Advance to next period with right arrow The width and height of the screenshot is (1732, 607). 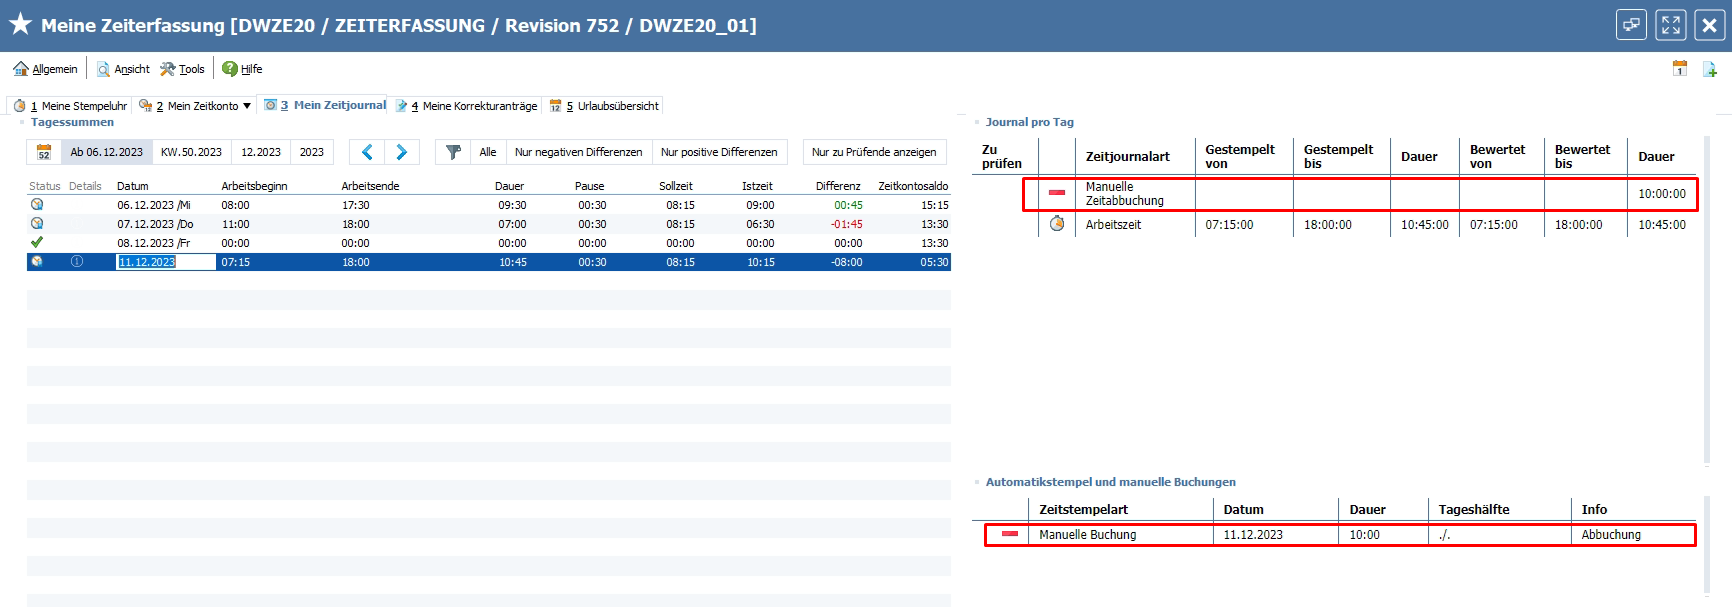[x=402, y=152]
